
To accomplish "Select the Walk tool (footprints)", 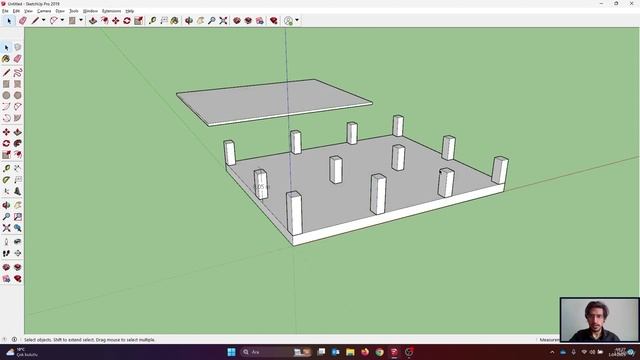I will [6, 253].
